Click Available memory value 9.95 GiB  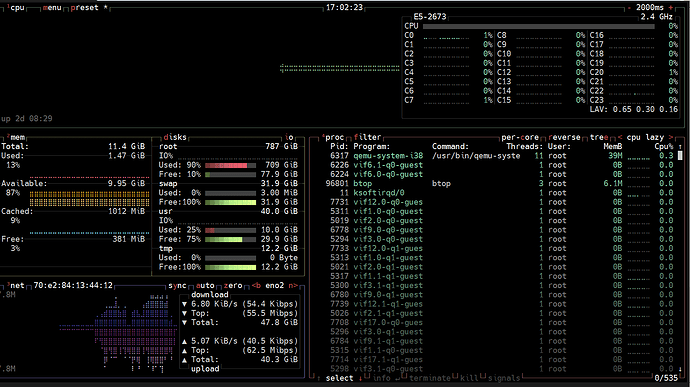click(x=126, y=183)
